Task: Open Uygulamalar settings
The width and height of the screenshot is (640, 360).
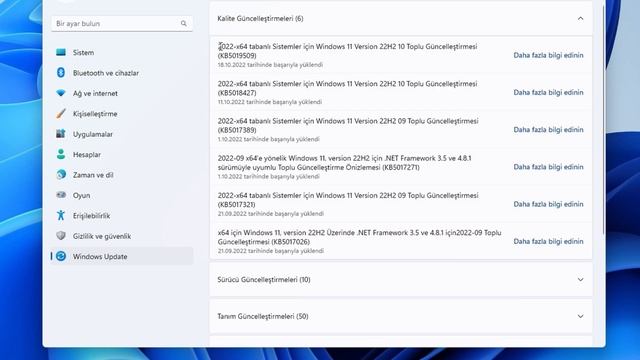Action: 122,134
